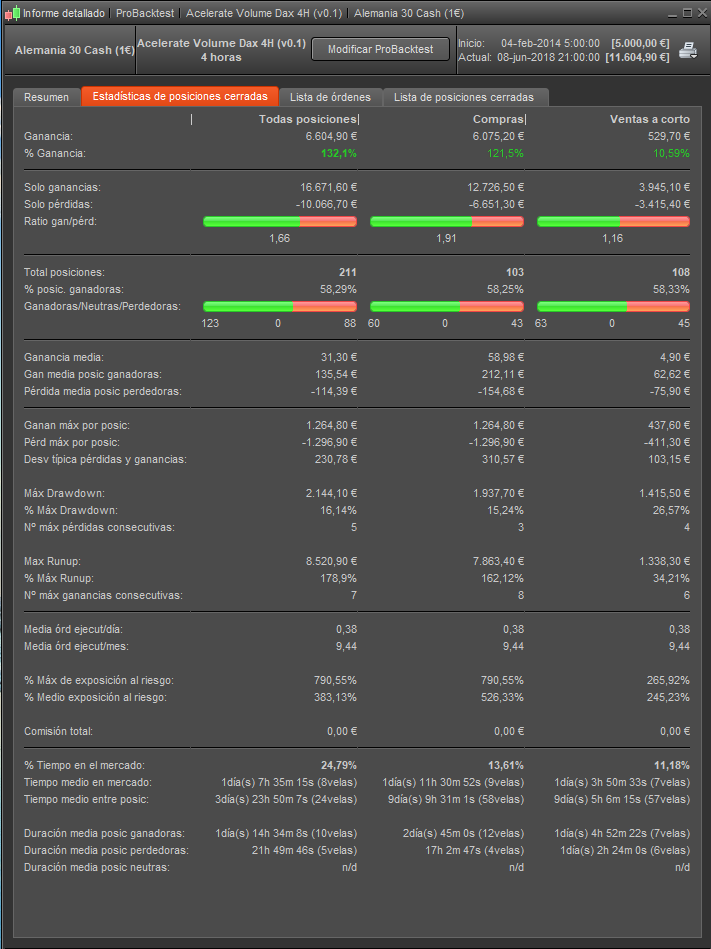Open Lista de posiciones cerradas tab

(464, 97)
